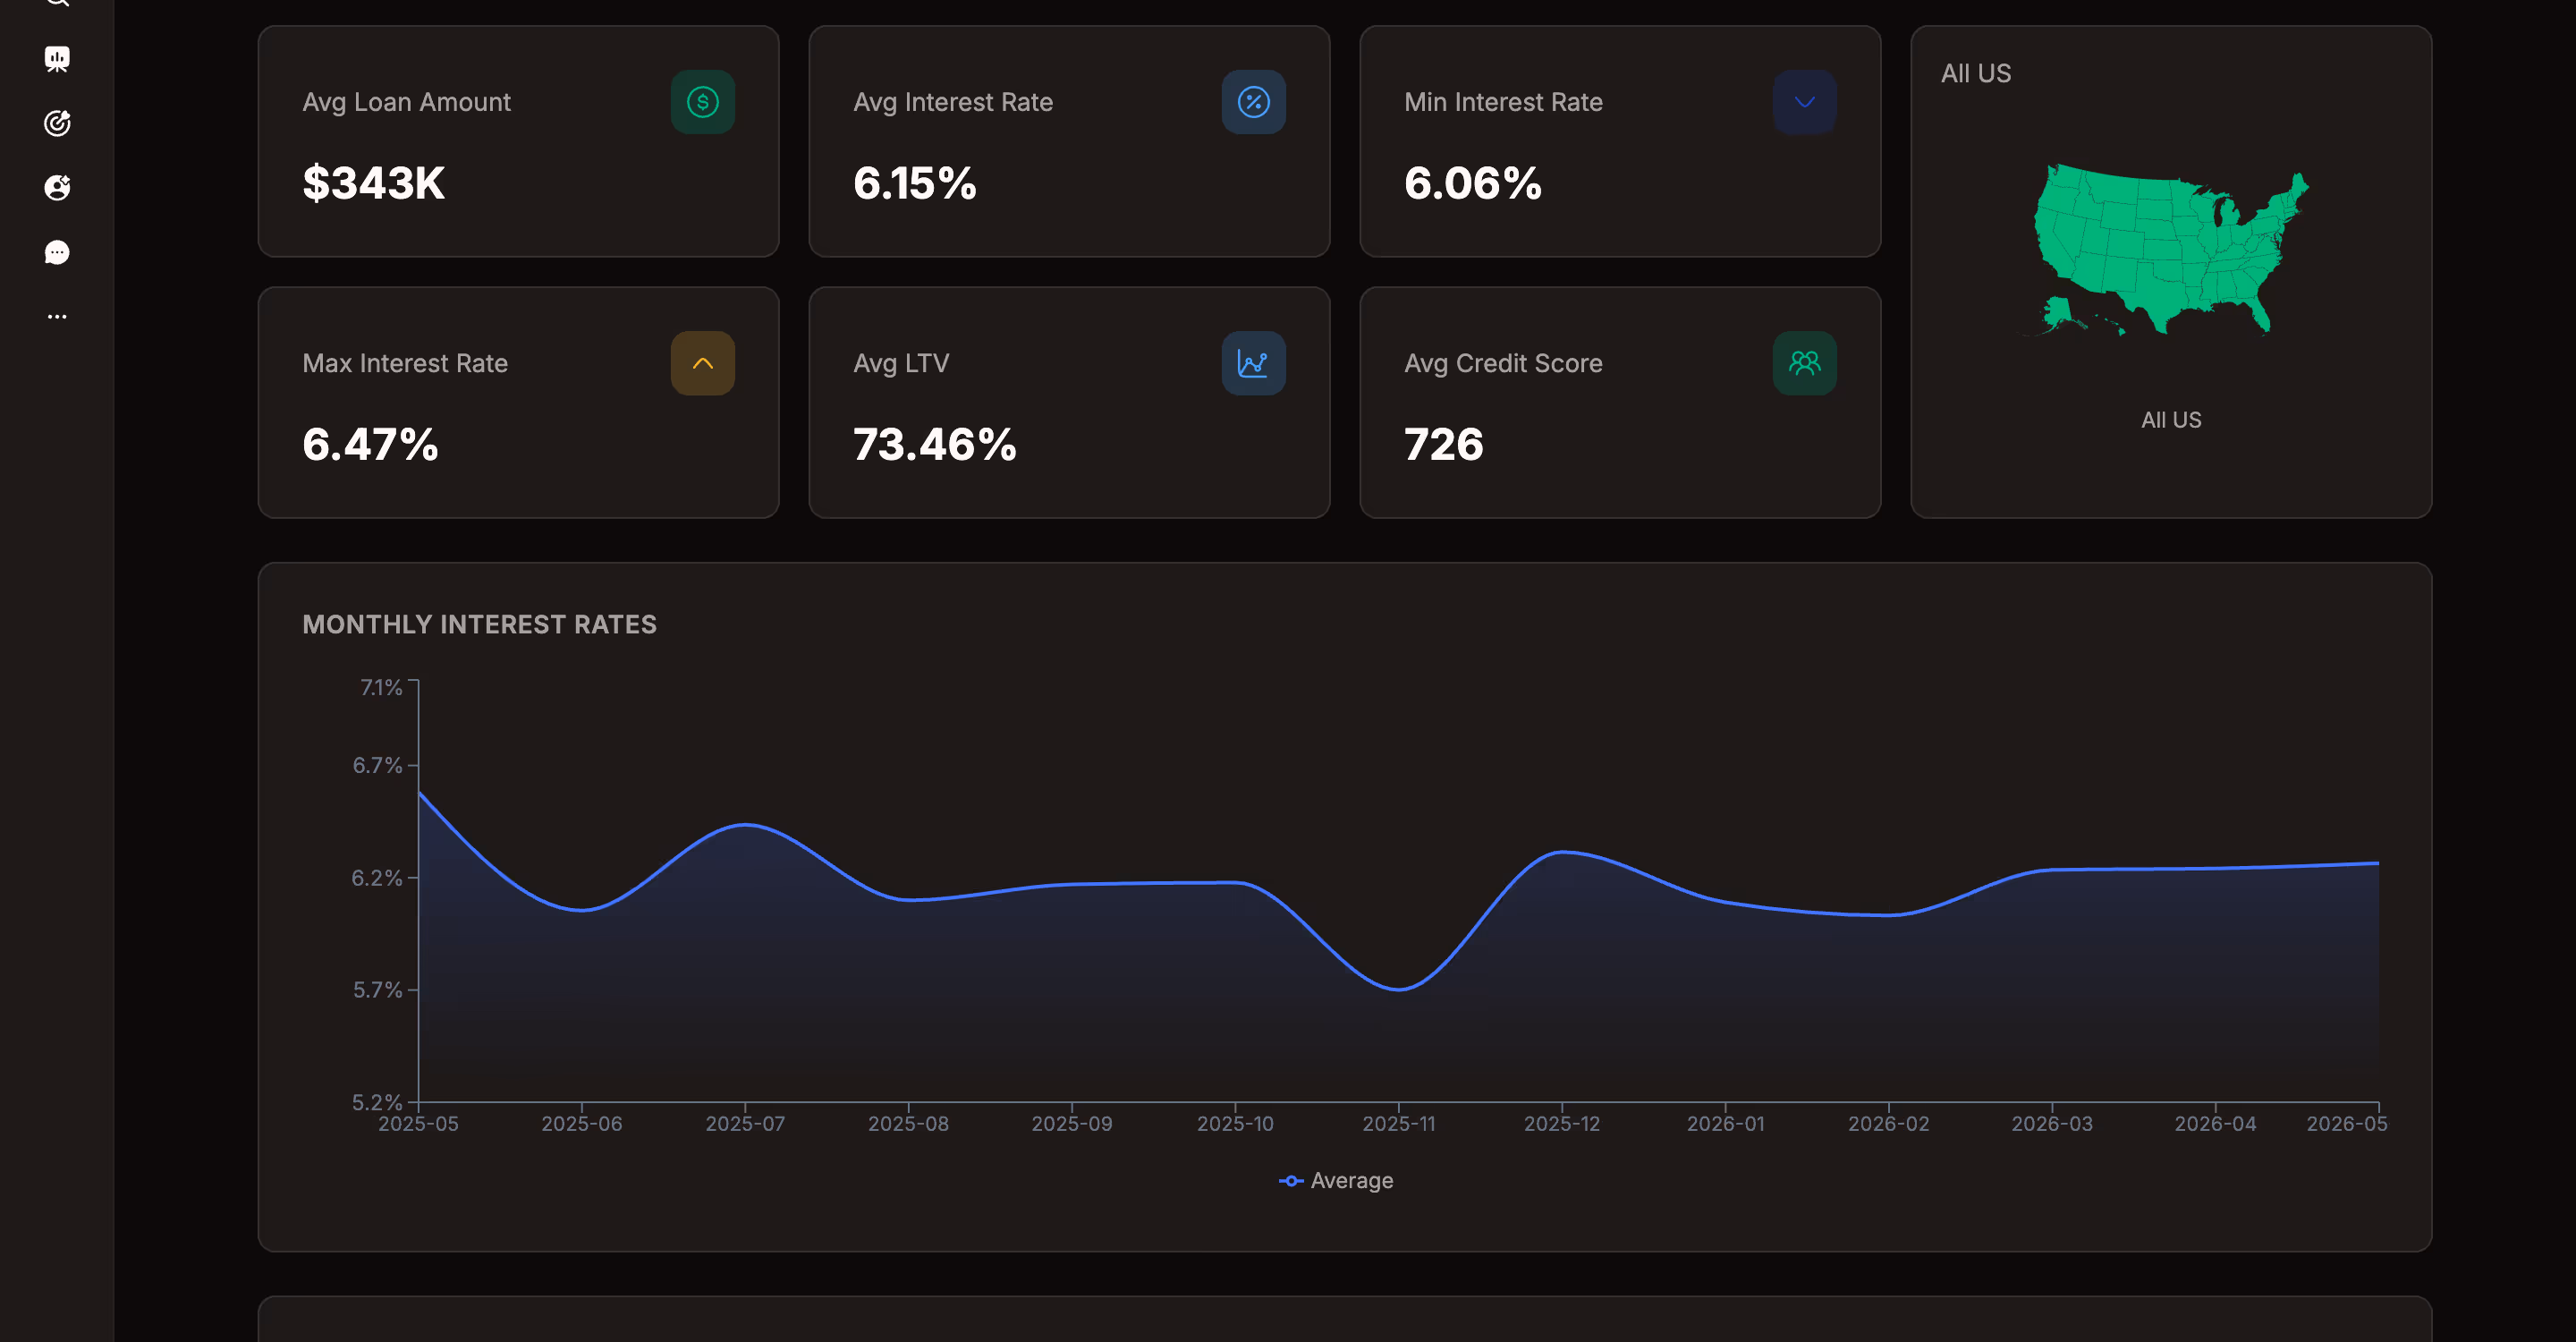
Task: Click the 2025-07 x-axis label
Action: coord(745,1123)
